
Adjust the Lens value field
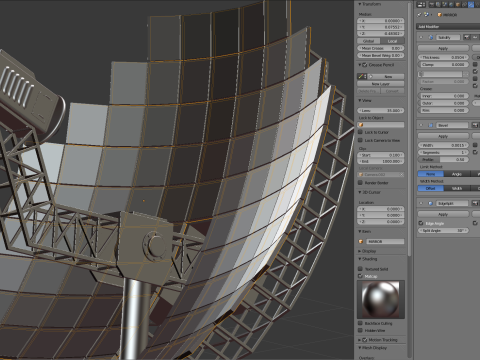(x=381, y=110)
